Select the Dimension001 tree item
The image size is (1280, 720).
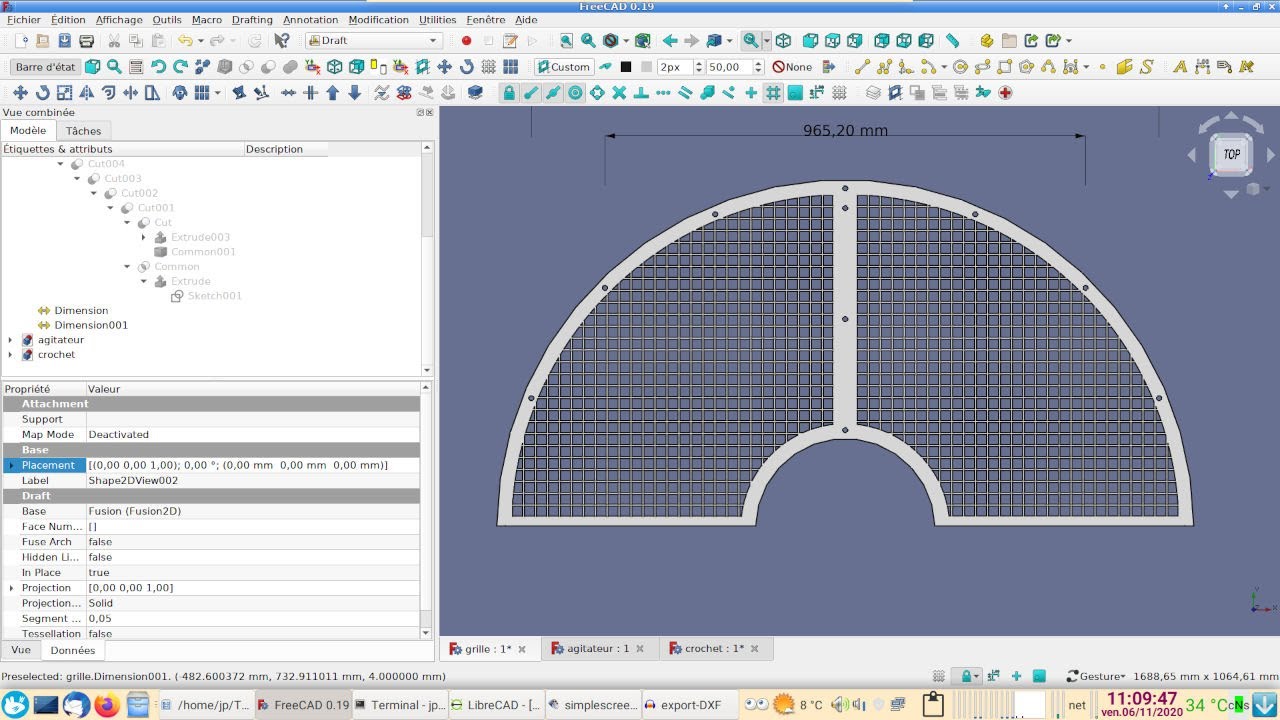[x=91, y=325]
